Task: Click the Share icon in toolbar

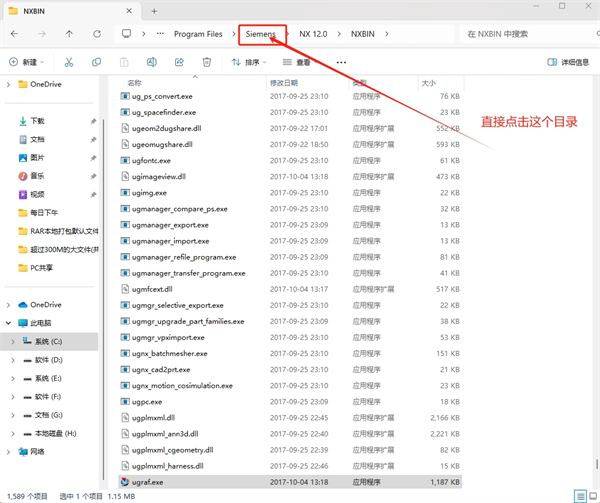Action: [x=179, y=62]
